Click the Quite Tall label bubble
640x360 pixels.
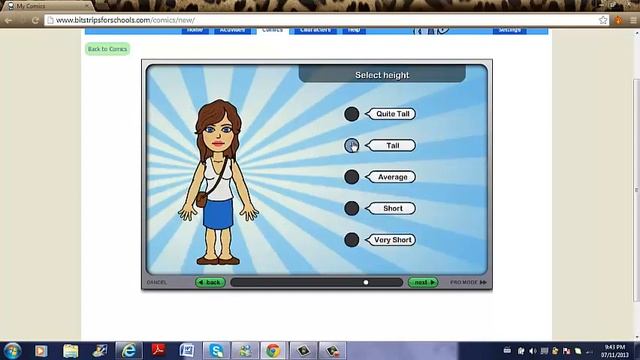391,114
